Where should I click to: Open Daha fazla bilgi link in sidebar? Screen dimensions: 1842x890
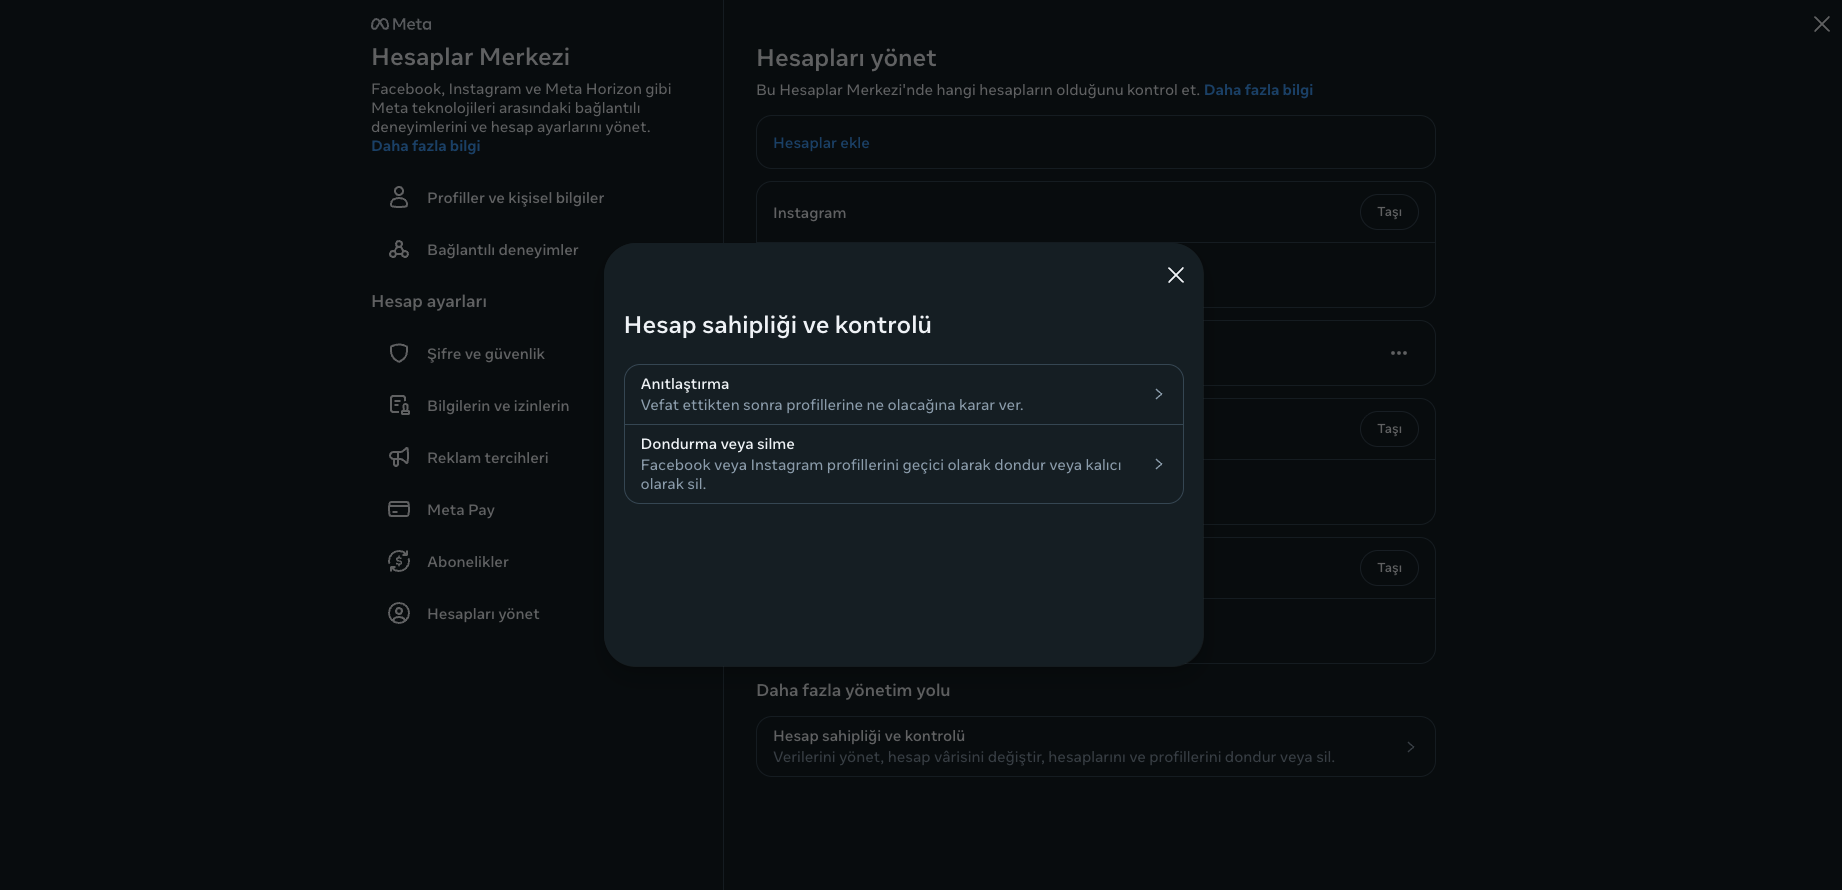425,146
